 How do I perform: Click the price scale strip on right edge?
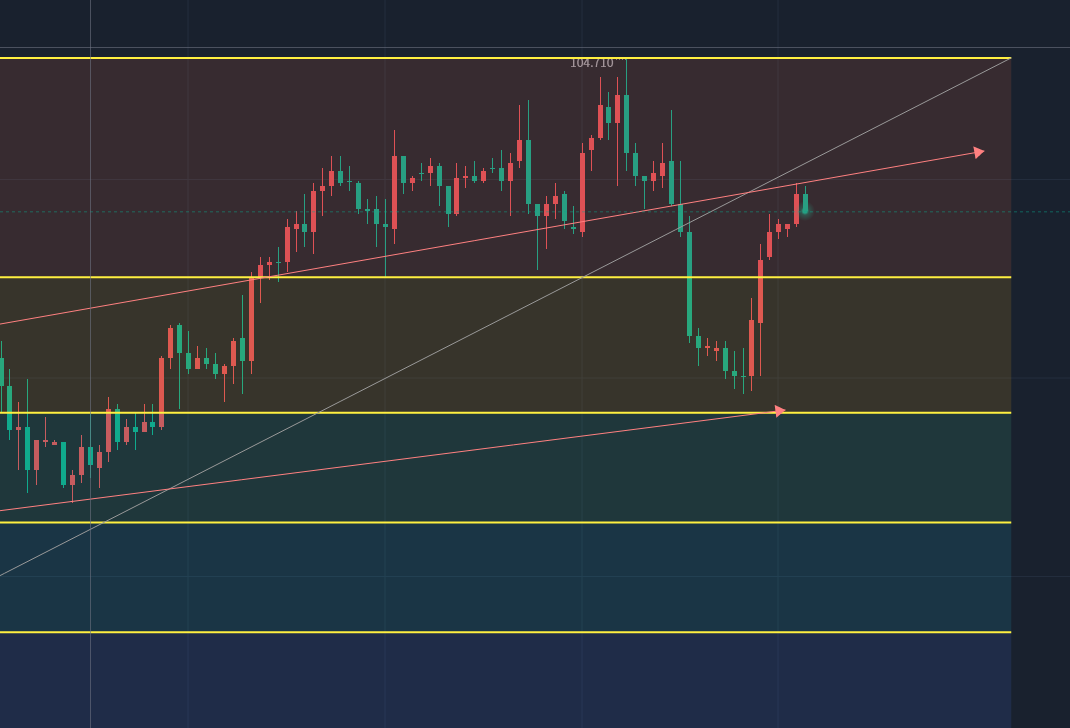coord(1040,400)
